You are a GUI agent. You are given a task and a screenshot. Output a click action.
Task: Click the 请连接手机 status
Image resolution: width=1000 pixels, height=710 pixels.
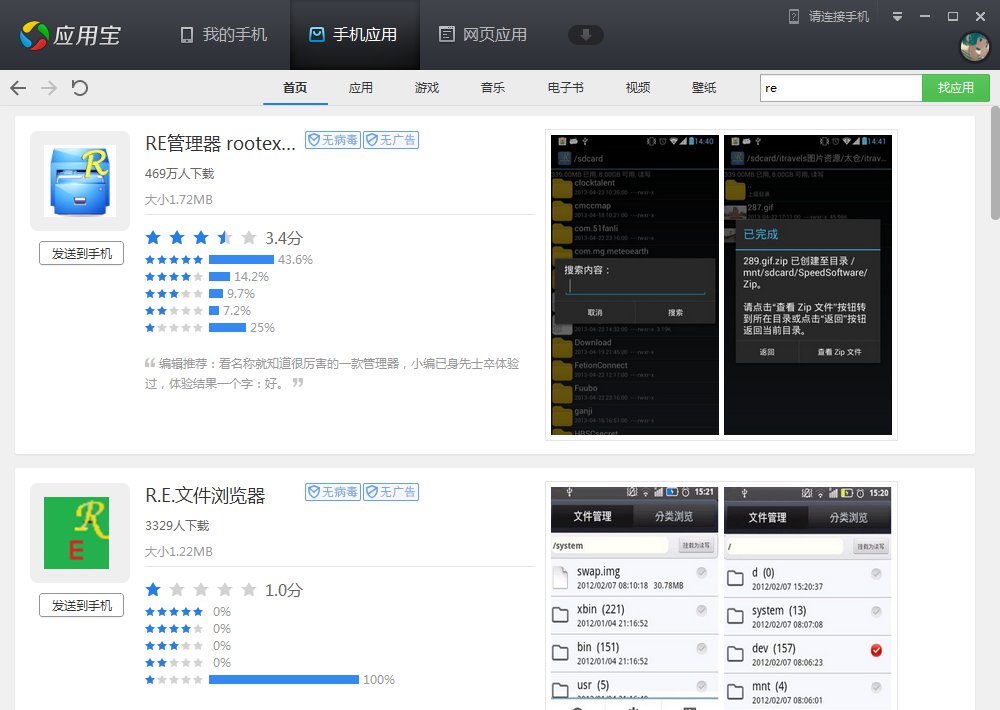coord(829,17)
